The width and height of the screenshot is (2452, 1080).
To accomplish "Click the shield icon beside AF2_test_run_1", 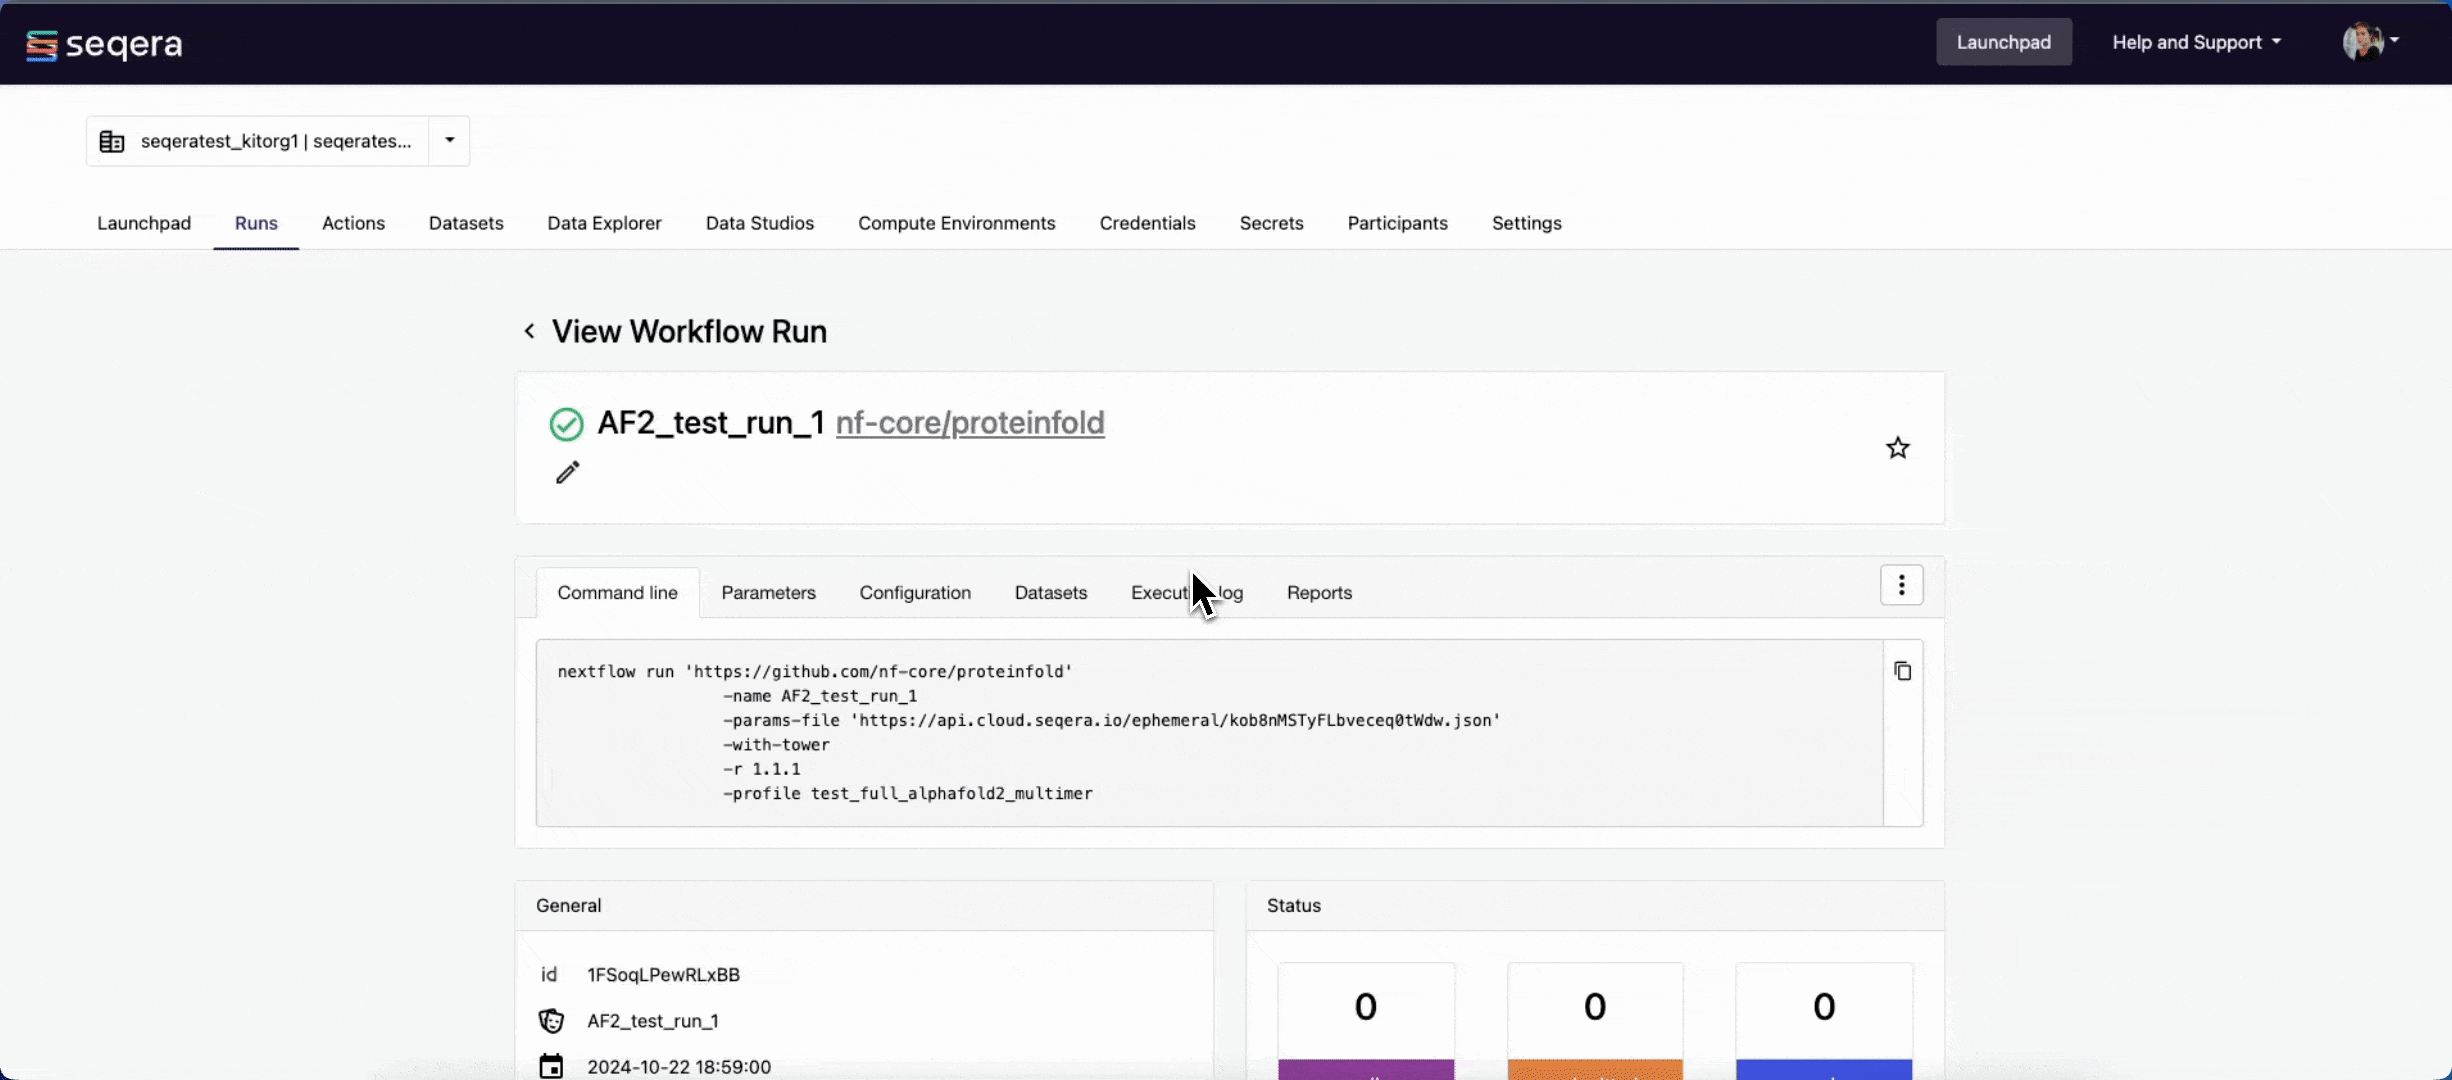I will pyautogui.click(x=551, y=1020).
